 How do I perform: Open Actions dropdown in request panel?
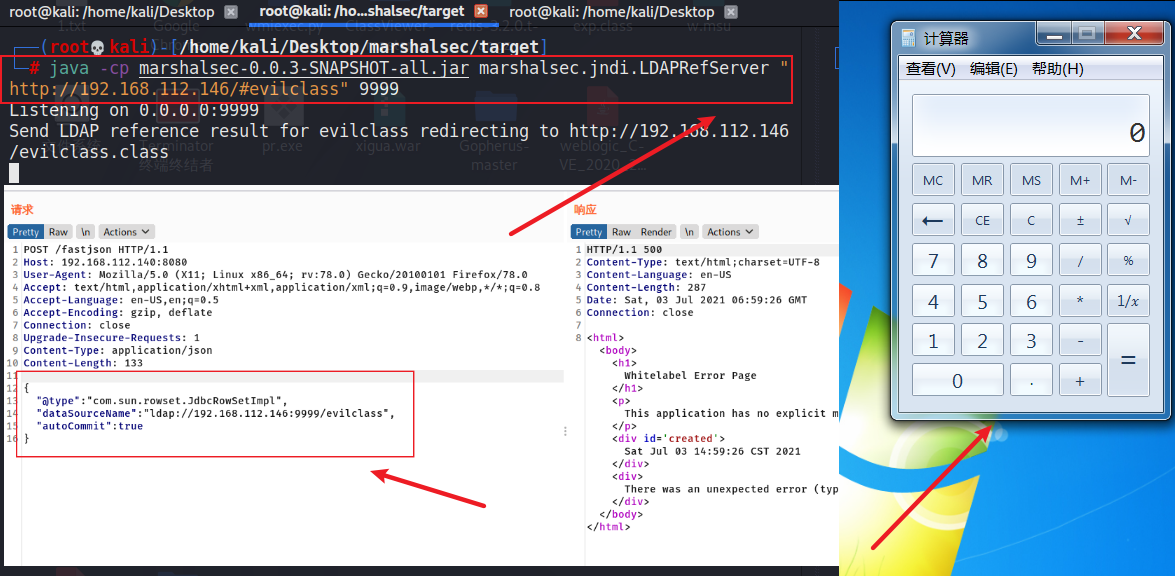point(127,232)
